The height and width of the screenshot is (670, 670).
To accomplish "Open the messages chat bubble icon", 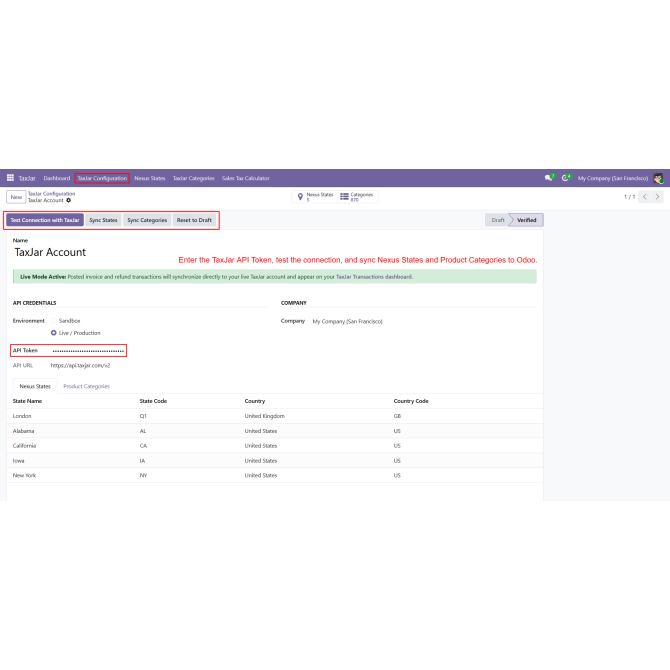I will tap(549, 178).
